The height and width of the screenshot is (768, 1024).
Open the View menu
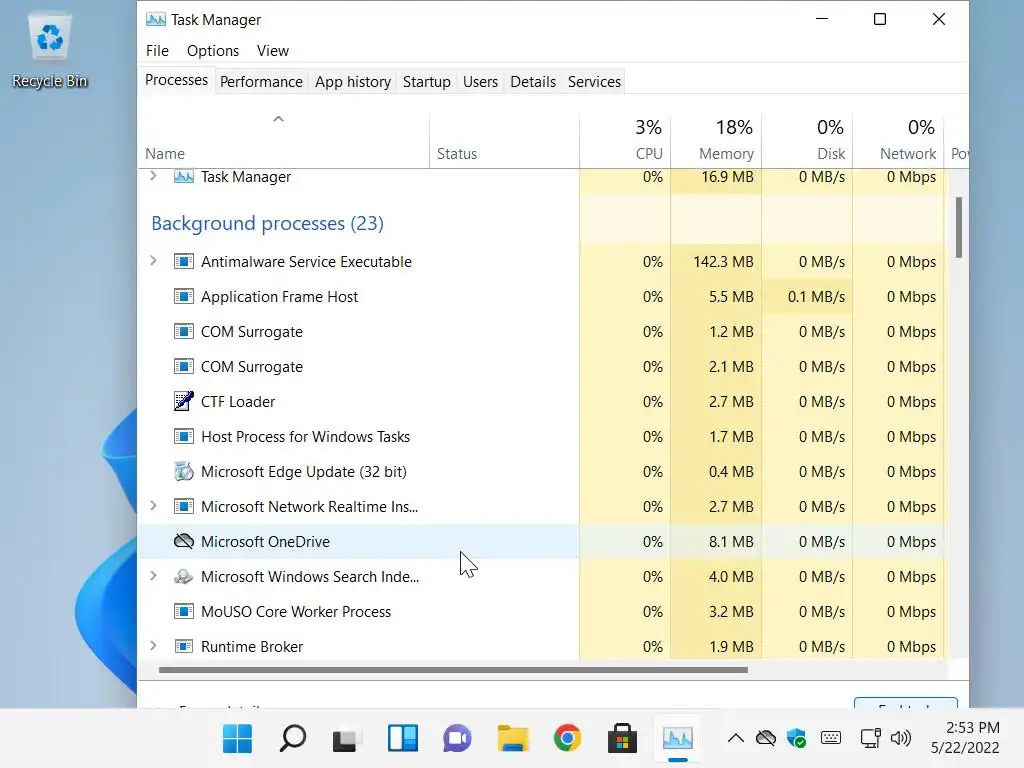tap(272, 51)
